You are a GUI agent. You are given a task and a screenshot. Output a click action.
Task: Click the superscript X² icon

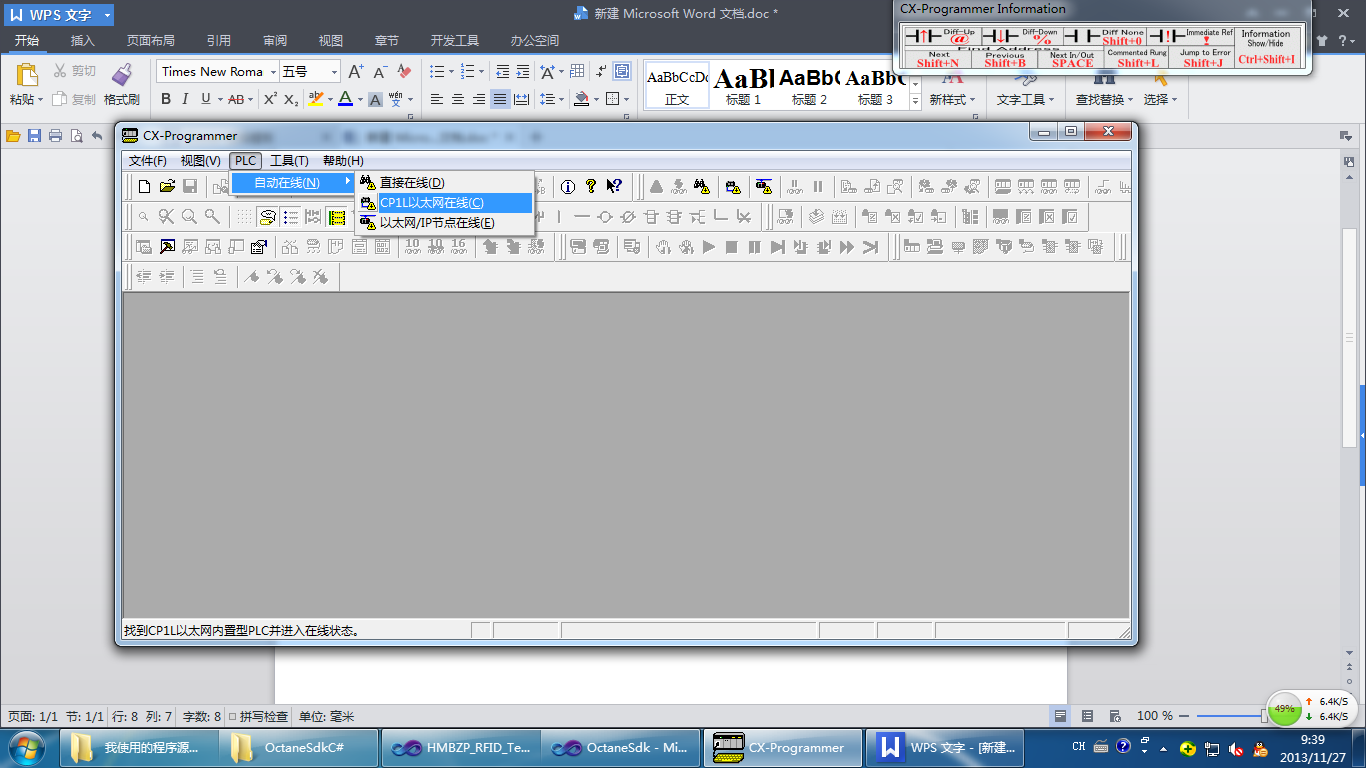tap(270, 99)
